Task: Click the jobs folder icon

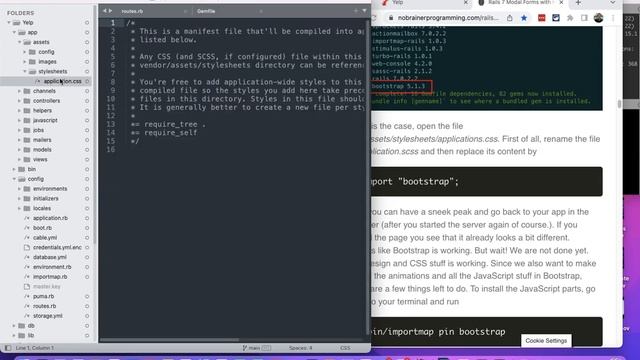Action: click(x=27, y=130)
